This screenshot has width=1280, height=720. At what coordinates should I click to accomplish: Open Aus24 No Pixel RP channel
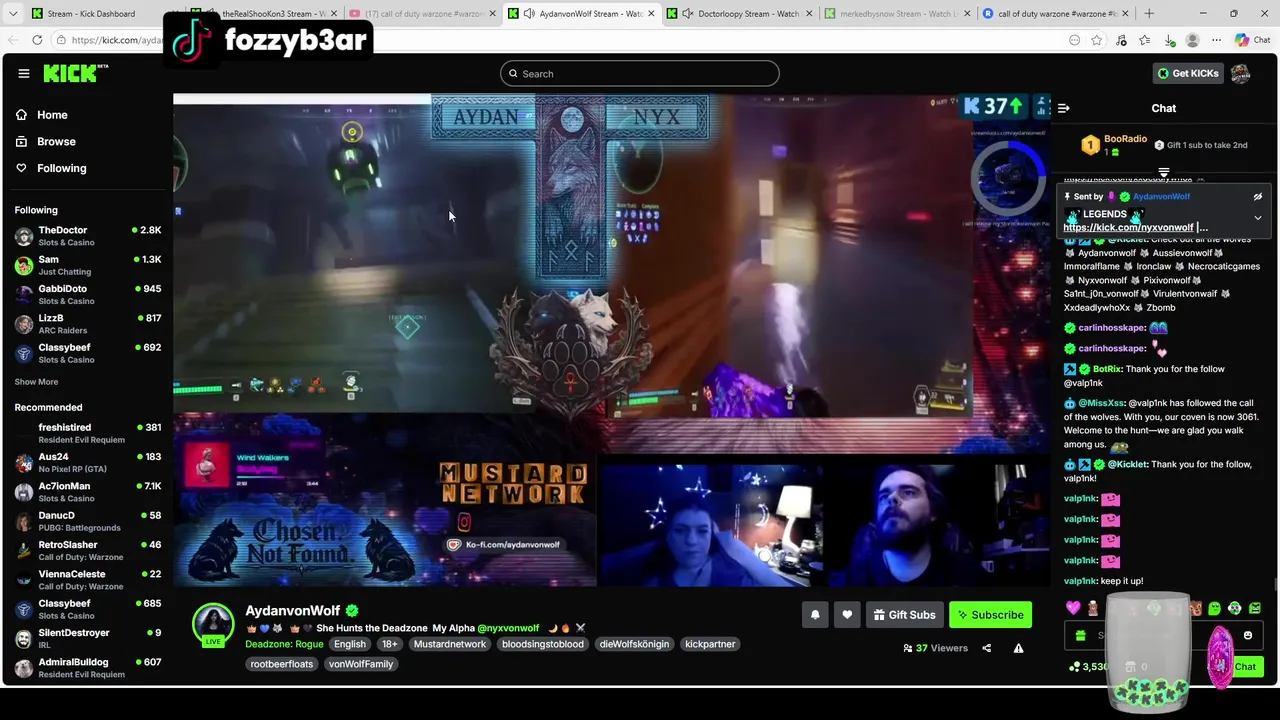(x=88, y=463)
